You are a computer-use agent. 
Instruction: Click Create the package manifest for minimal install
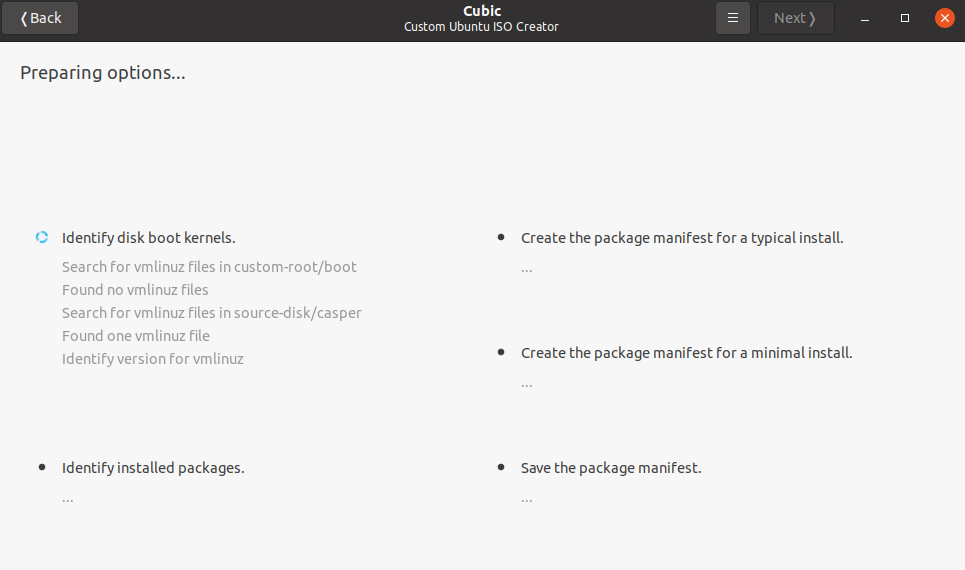pyautogui.click(x=686, y=353)
